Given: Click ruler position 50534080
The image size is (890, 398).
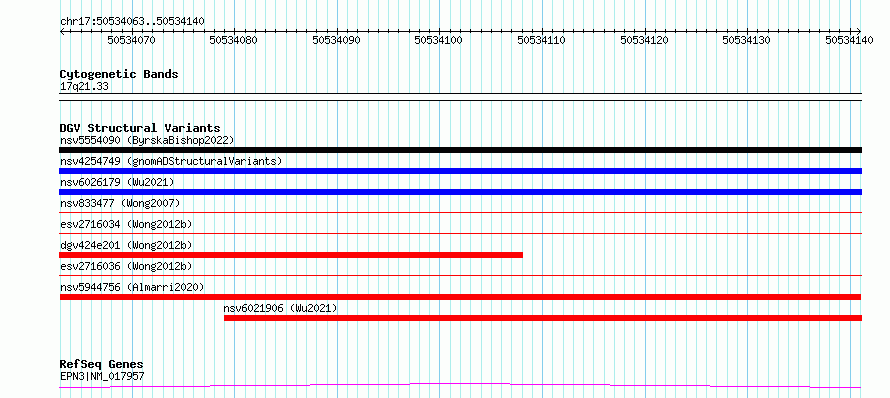Looking at the screenshot, I should 234,40.
